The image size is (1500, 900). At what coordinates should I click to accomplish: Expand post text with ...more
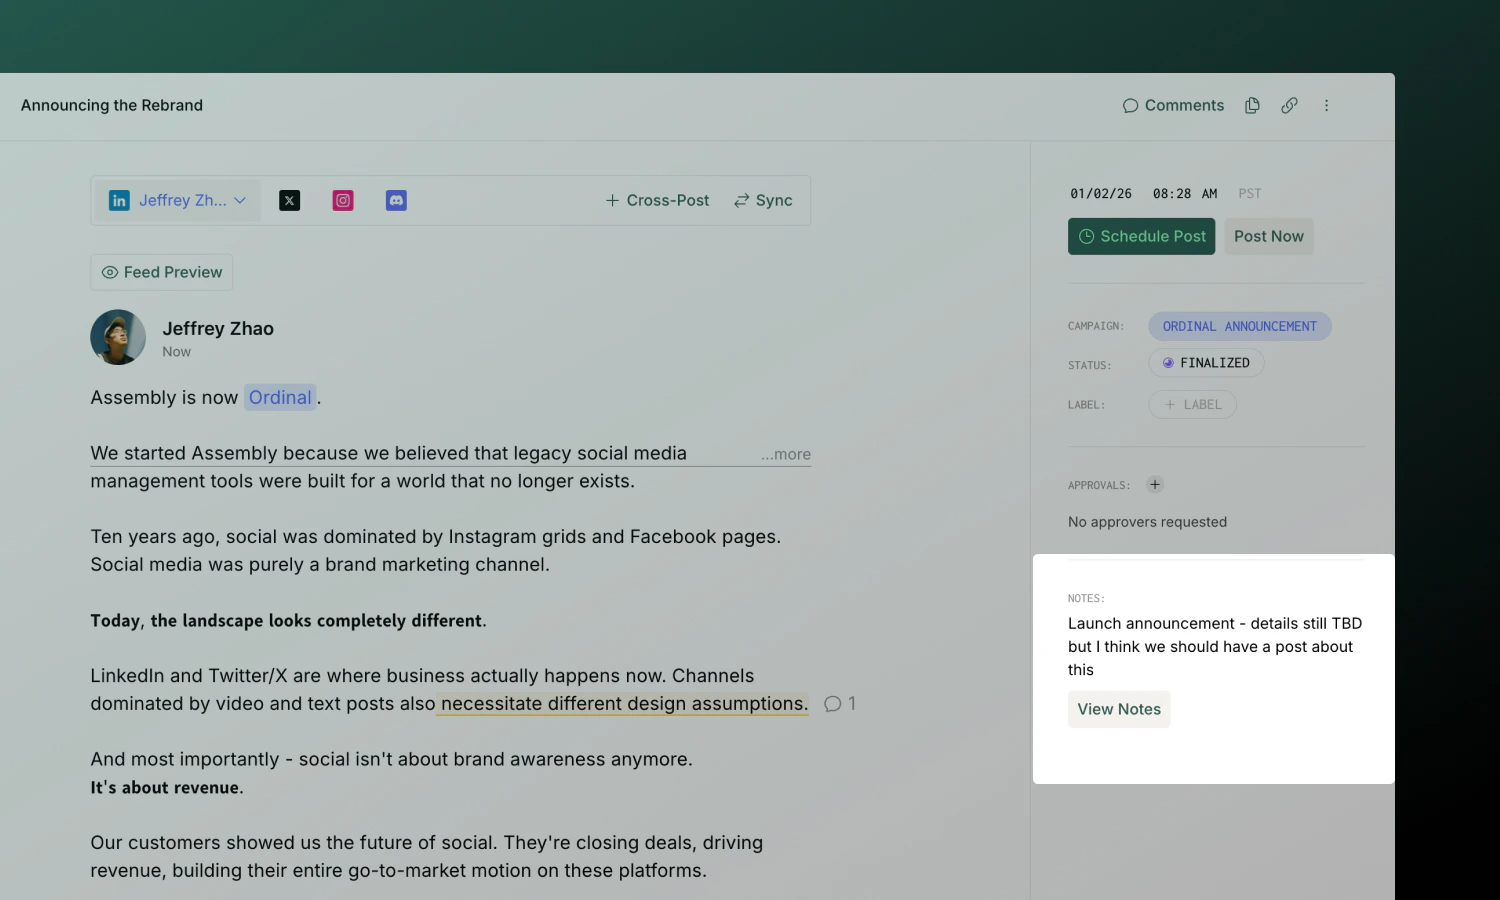tap(785, 454)
